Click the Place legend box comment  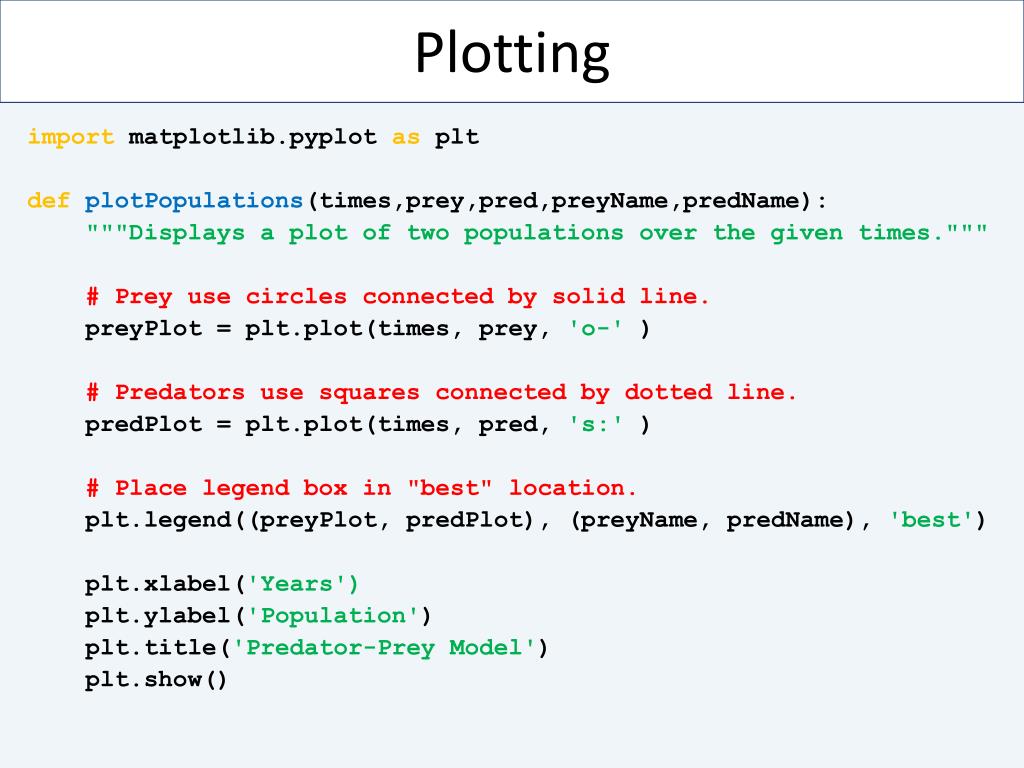pyautogui.click(x=361, y=488)
